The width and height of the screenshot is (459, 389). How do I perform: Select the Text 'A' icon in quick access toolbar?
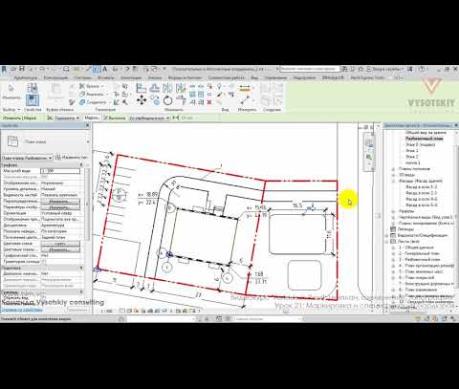[x=105, y=69]
